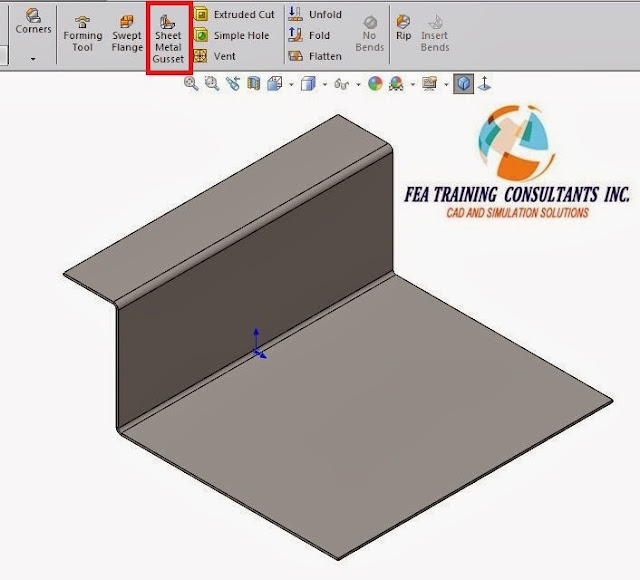Click the Insert Bends command
640x580 pixels.
(435, 34)
